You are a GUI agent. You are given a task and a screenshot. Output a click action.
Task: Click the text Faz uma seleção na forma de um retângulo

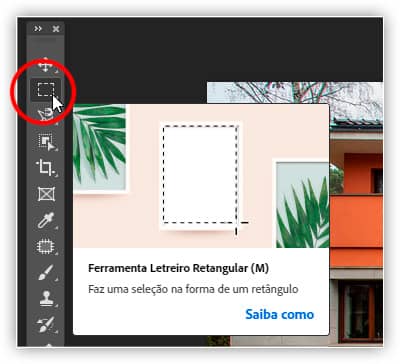click(x=193, y=289)
